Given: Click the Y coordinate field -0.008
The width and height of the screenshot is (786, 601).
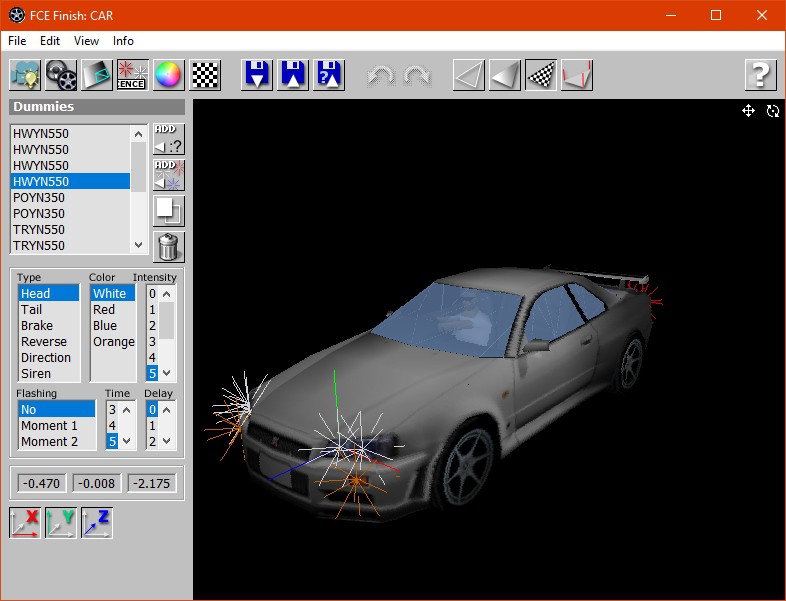Looking at the screenshot, I should (97, 483).
